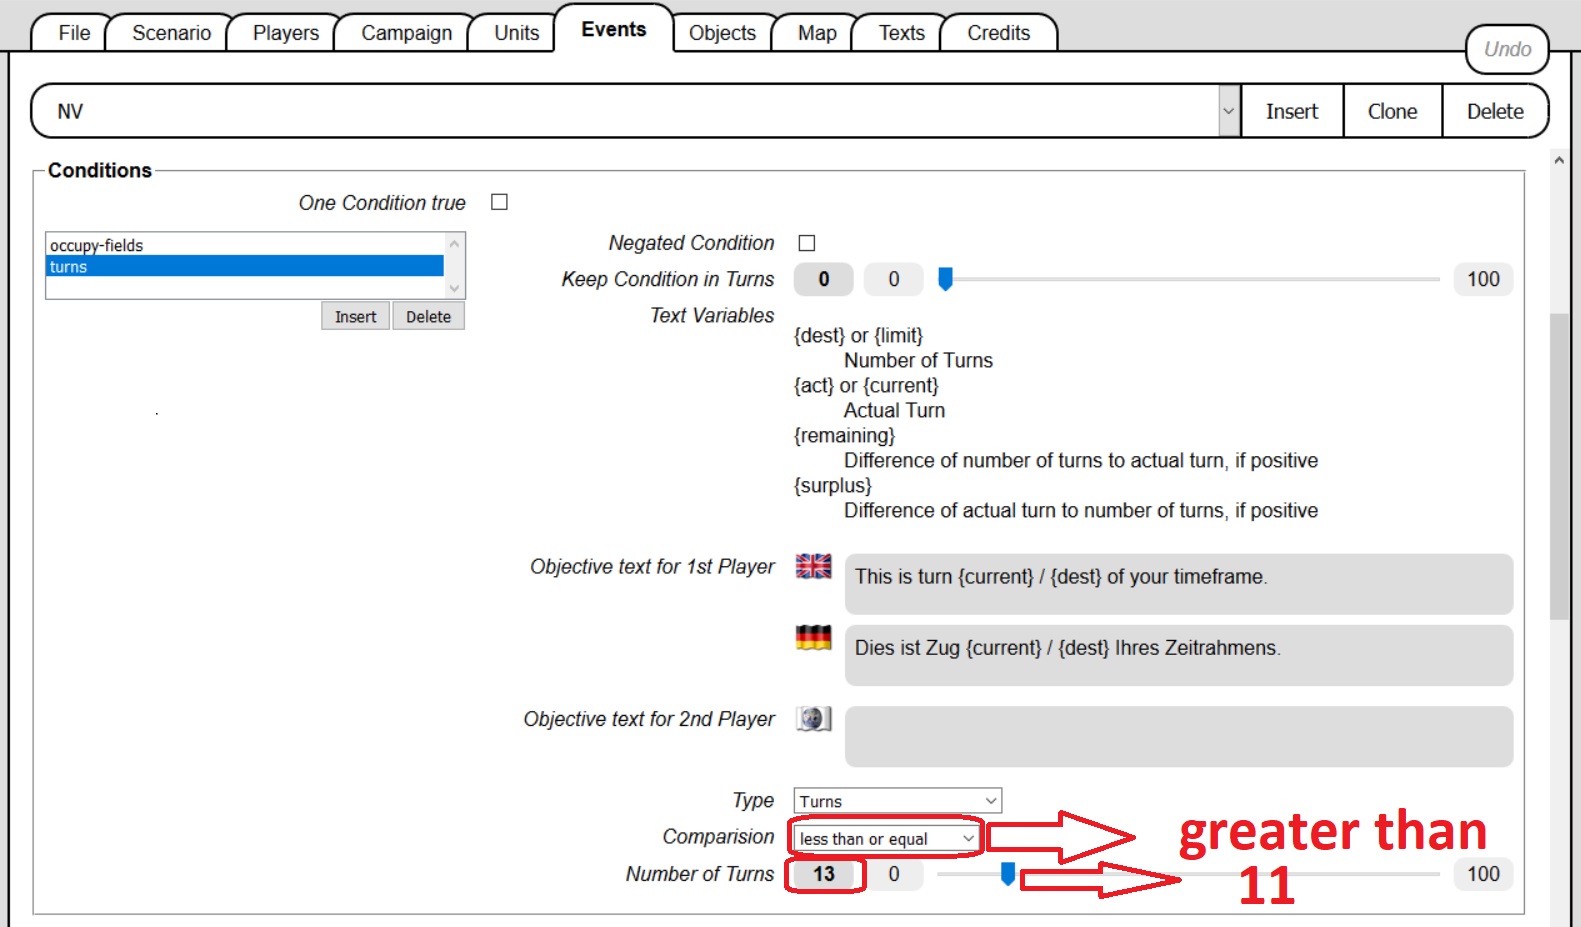The image size is (1581, 927).
Task: Open the Players tab
Action: [x=286, y=33]
